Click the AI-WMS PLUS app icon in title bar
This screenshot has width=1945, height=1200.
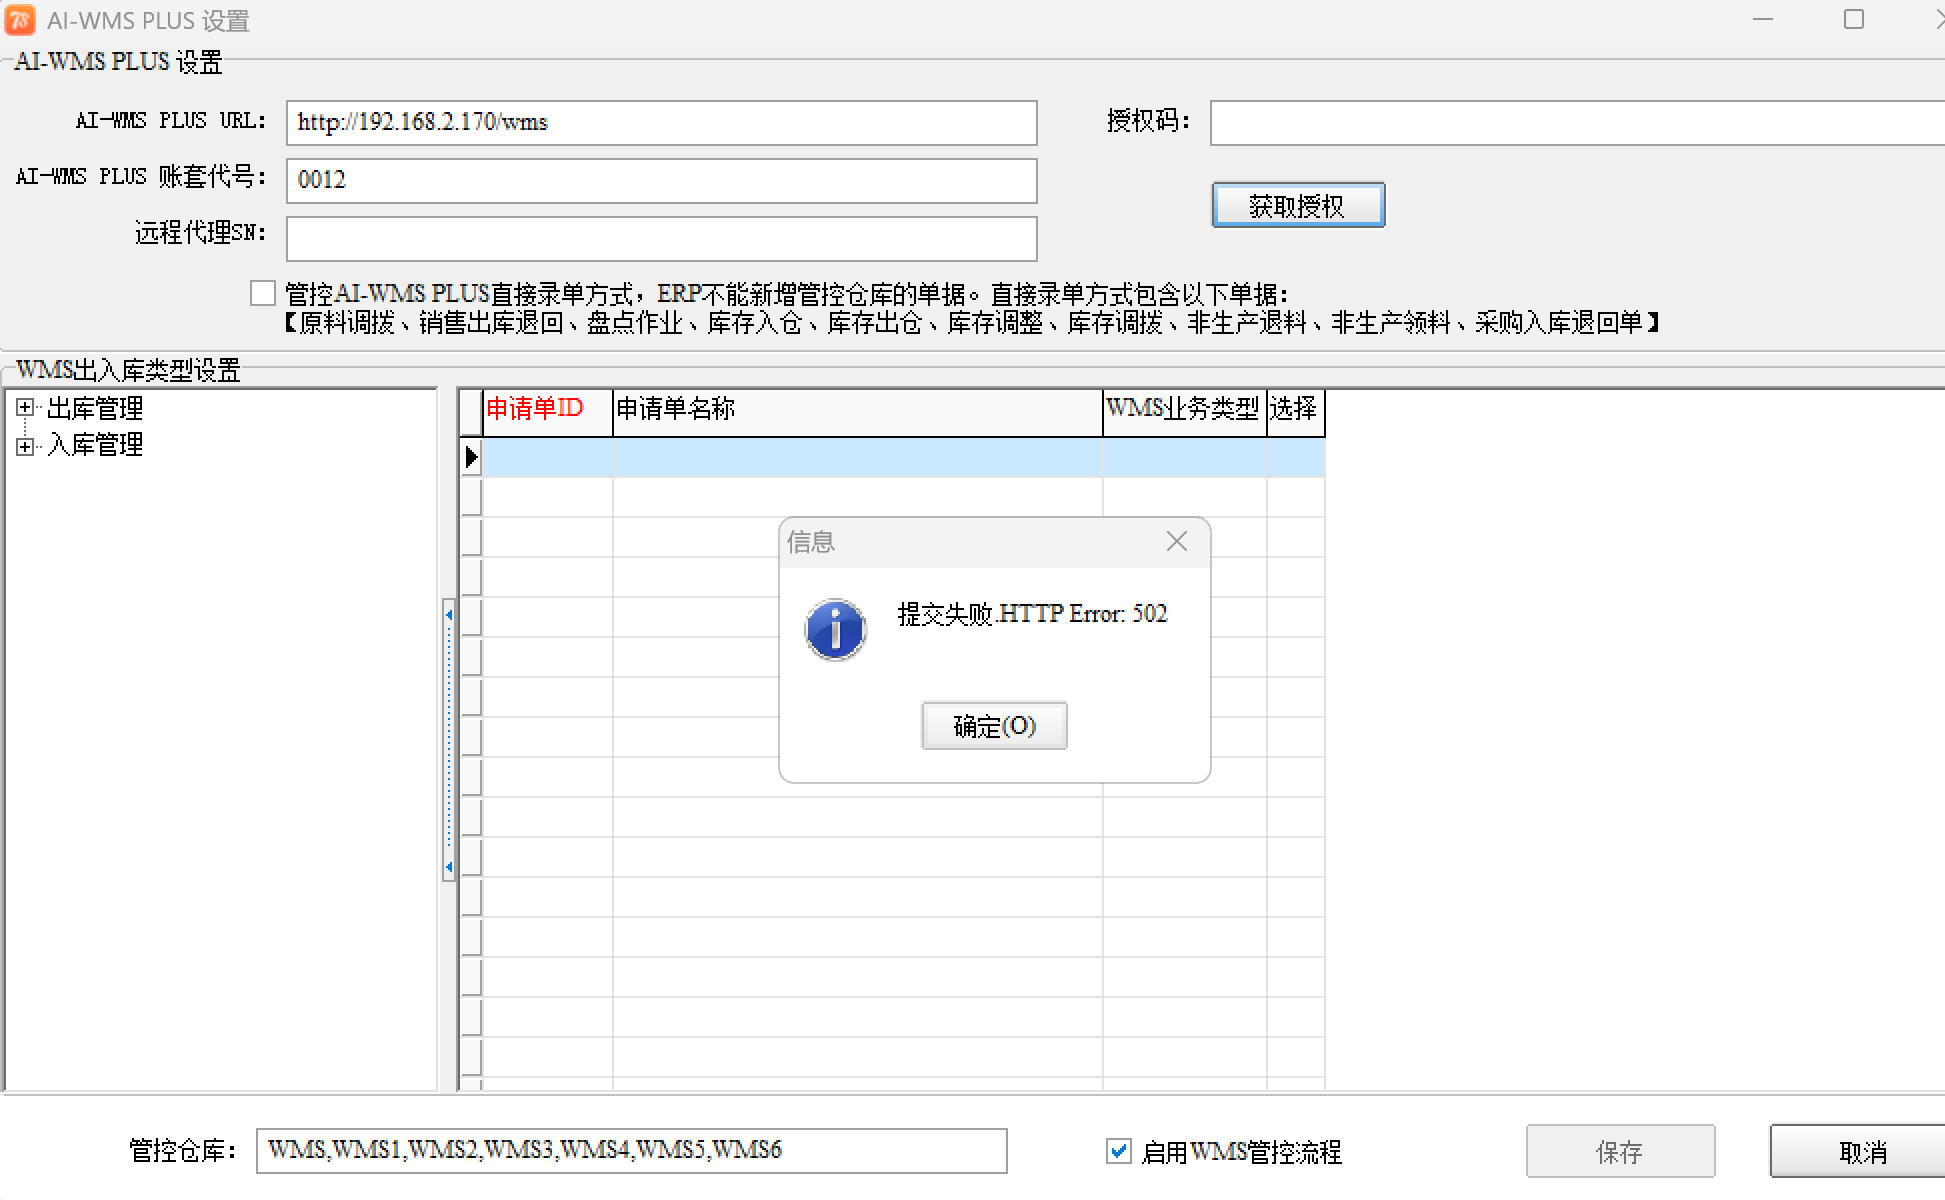pos(19,20)
